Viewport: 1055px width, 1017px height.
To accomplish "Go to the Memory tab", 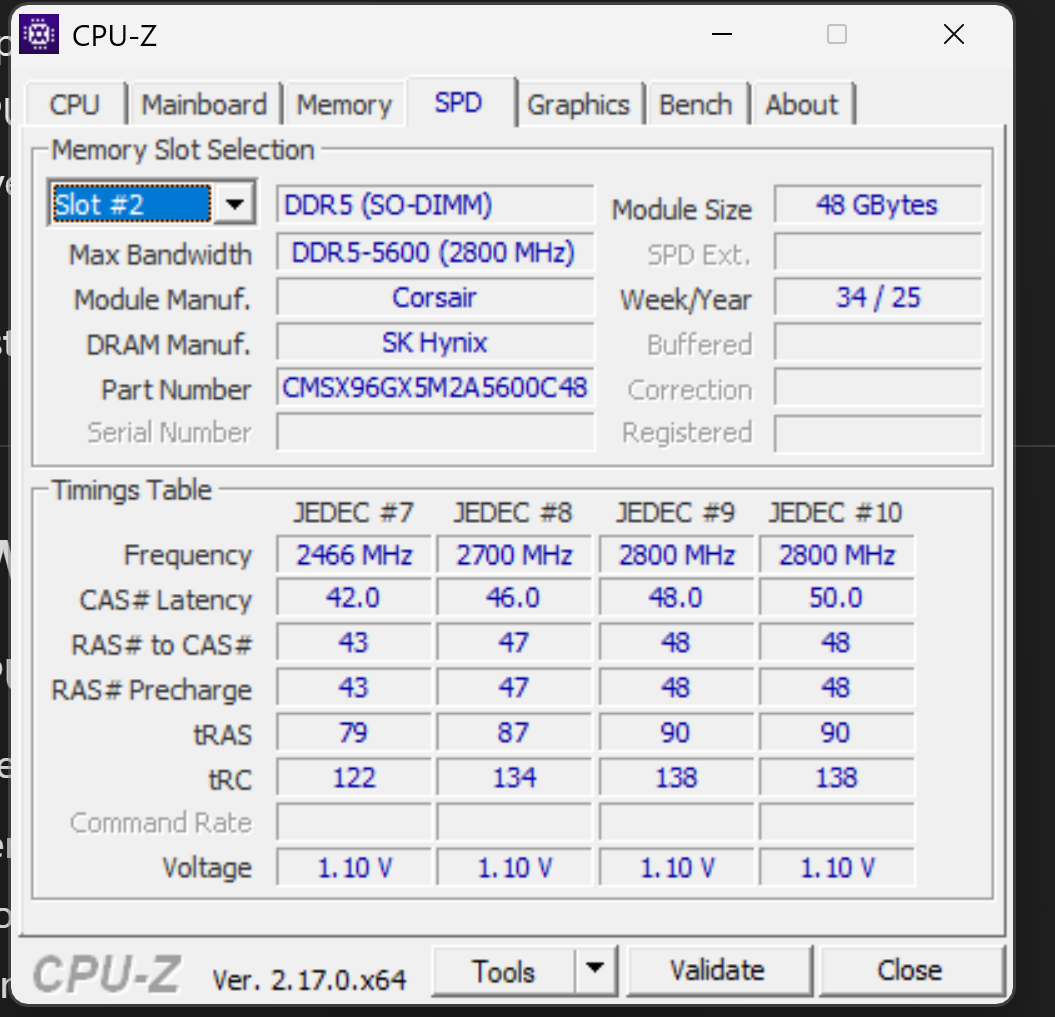I will click(344, 105).
